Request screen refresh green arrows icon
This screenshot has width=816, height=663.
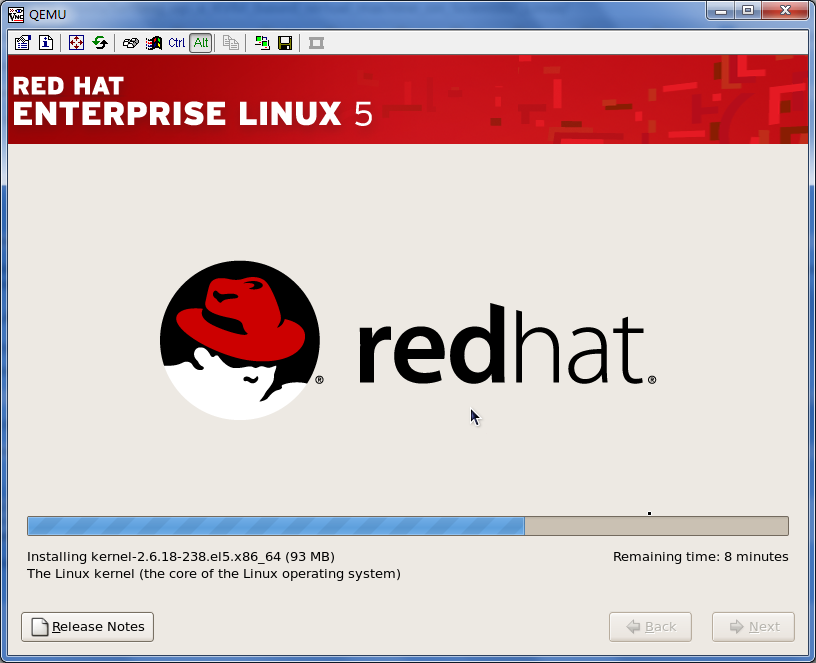click(100, 43)
